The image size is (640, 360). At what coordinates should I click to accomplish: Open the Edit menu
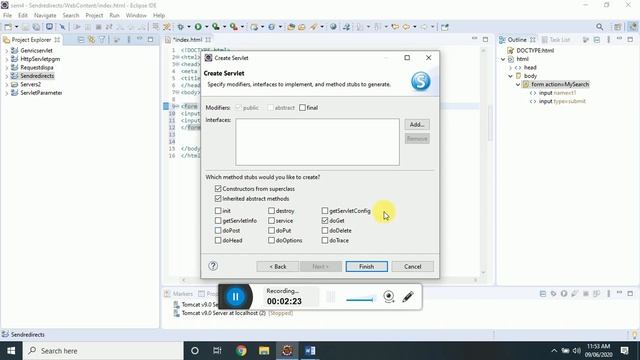(x=23, y=15)
